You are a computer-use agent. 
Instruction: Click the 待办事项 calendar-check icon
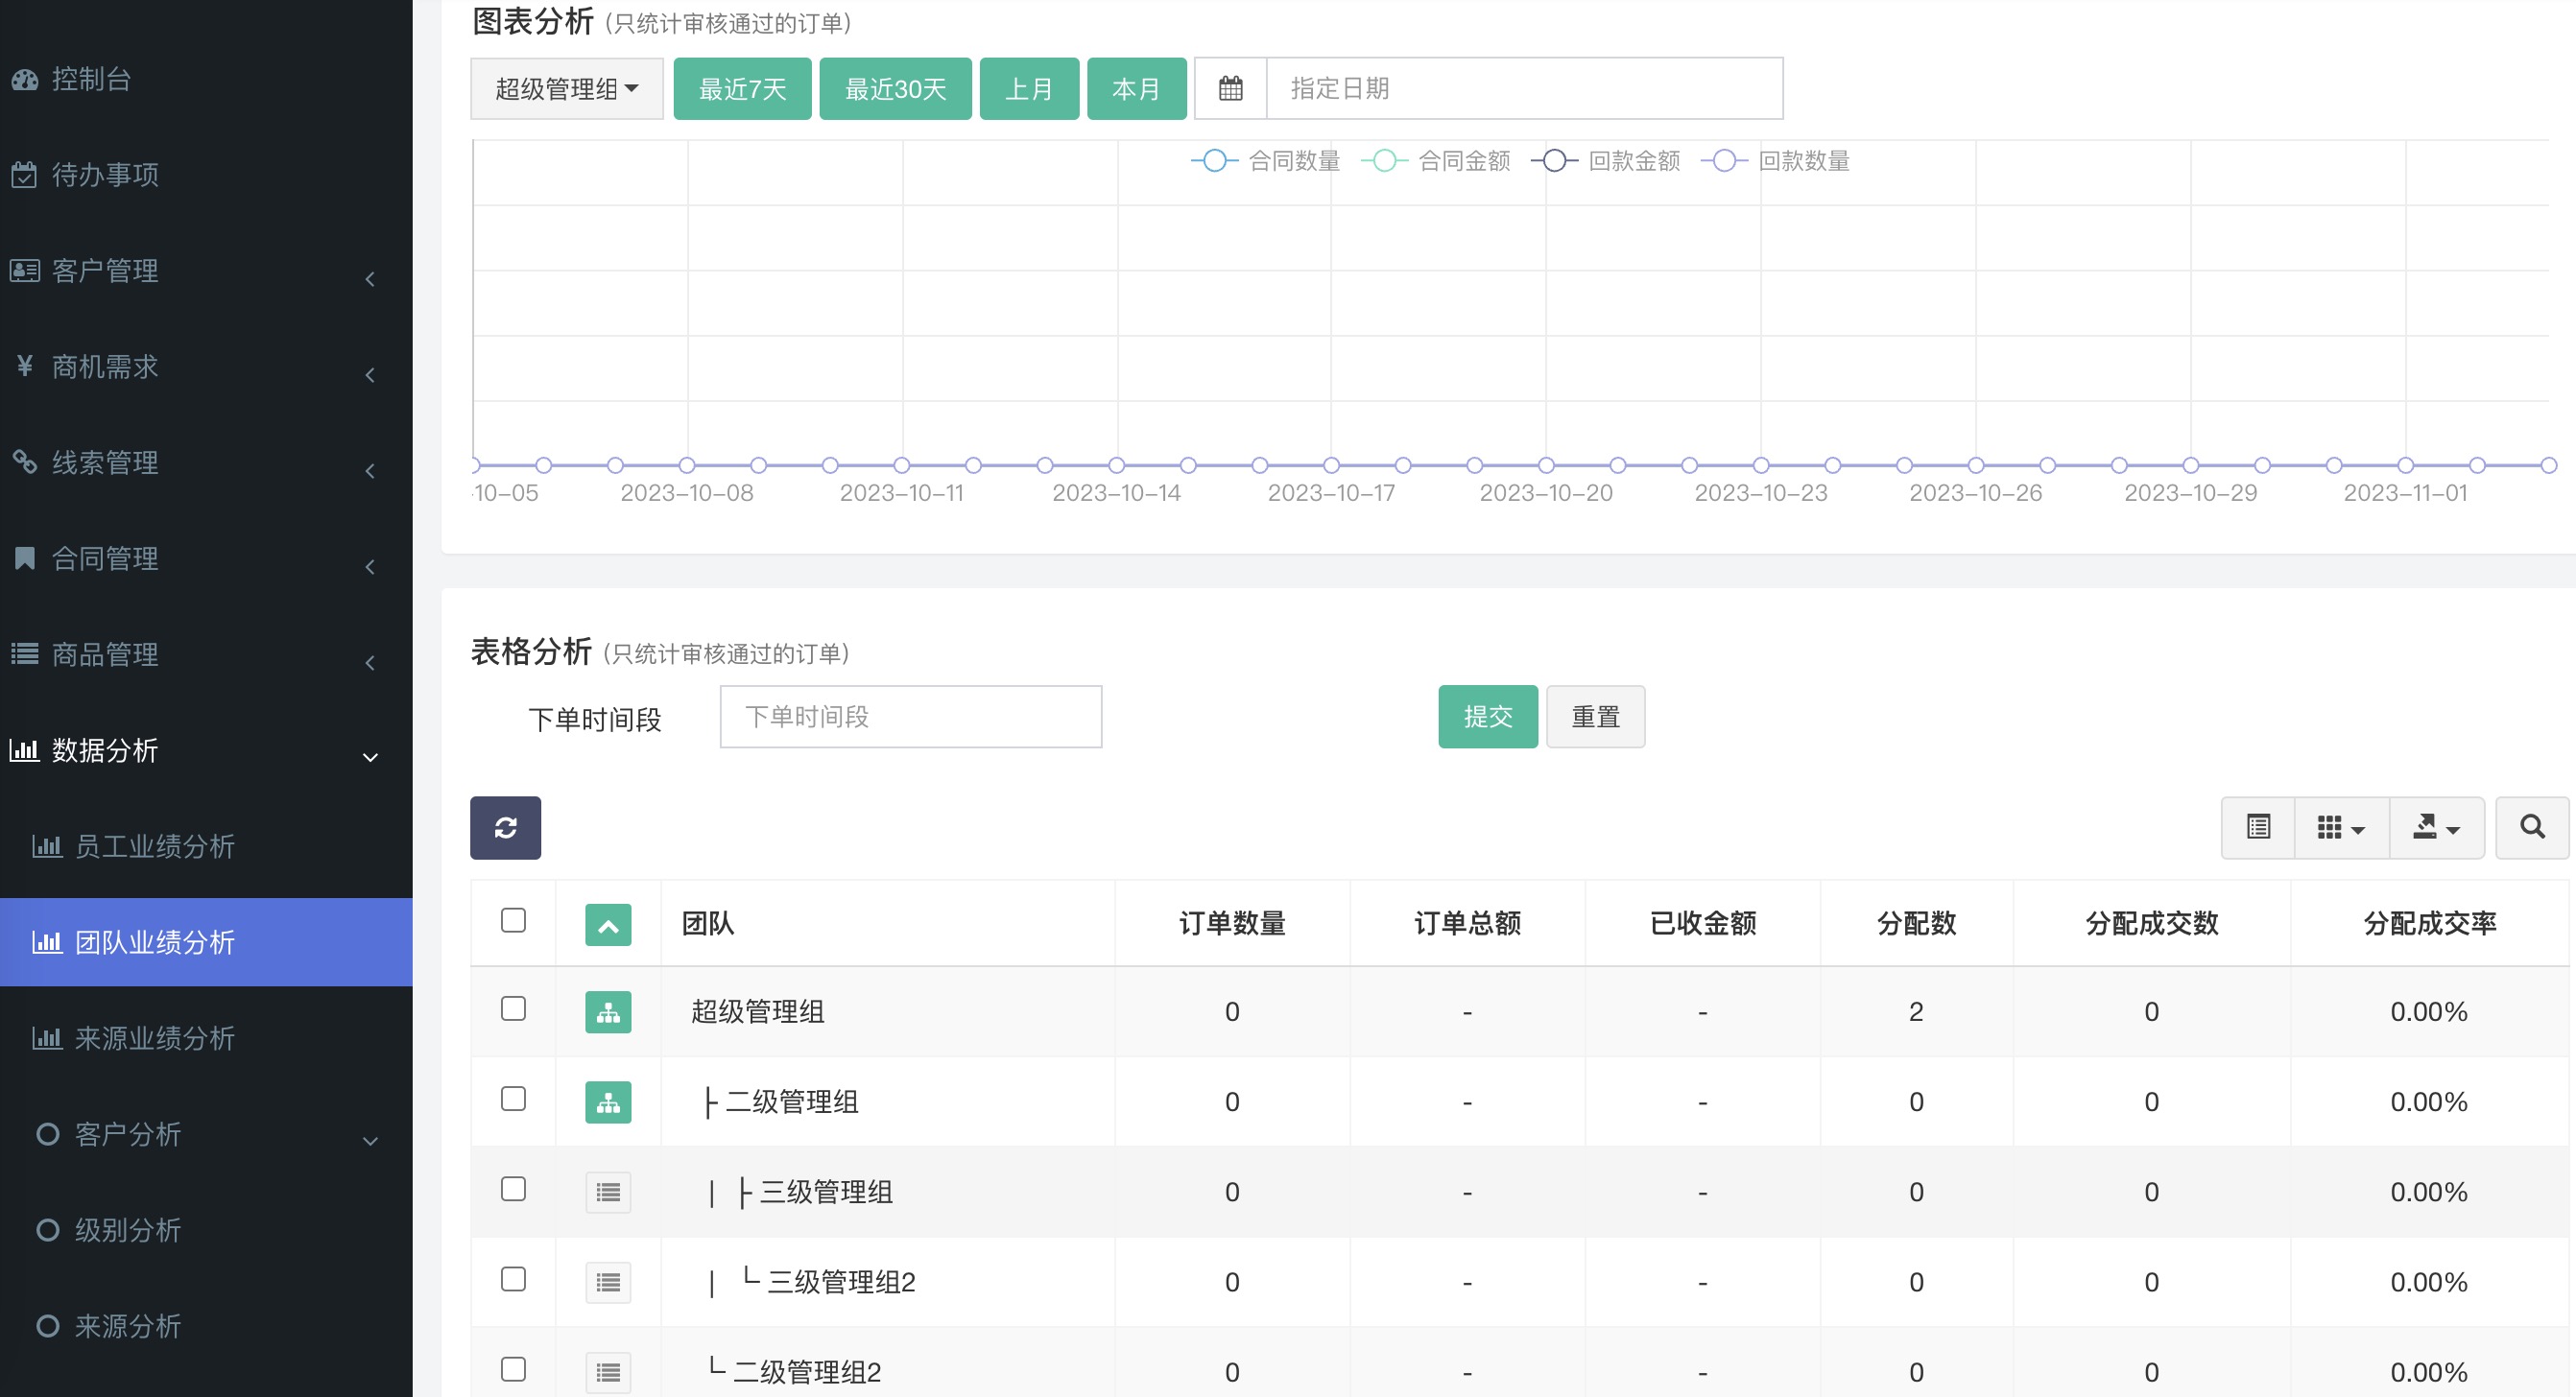pyautogui.click(x=25, y=175)
